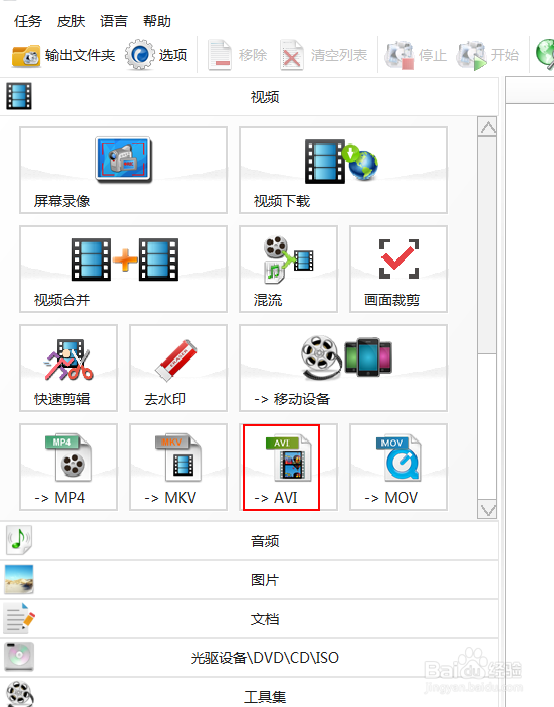Click scrollbar down arrow in video panel
The width and height of the screenshot is (554, 707).
(x=487, y=510)
